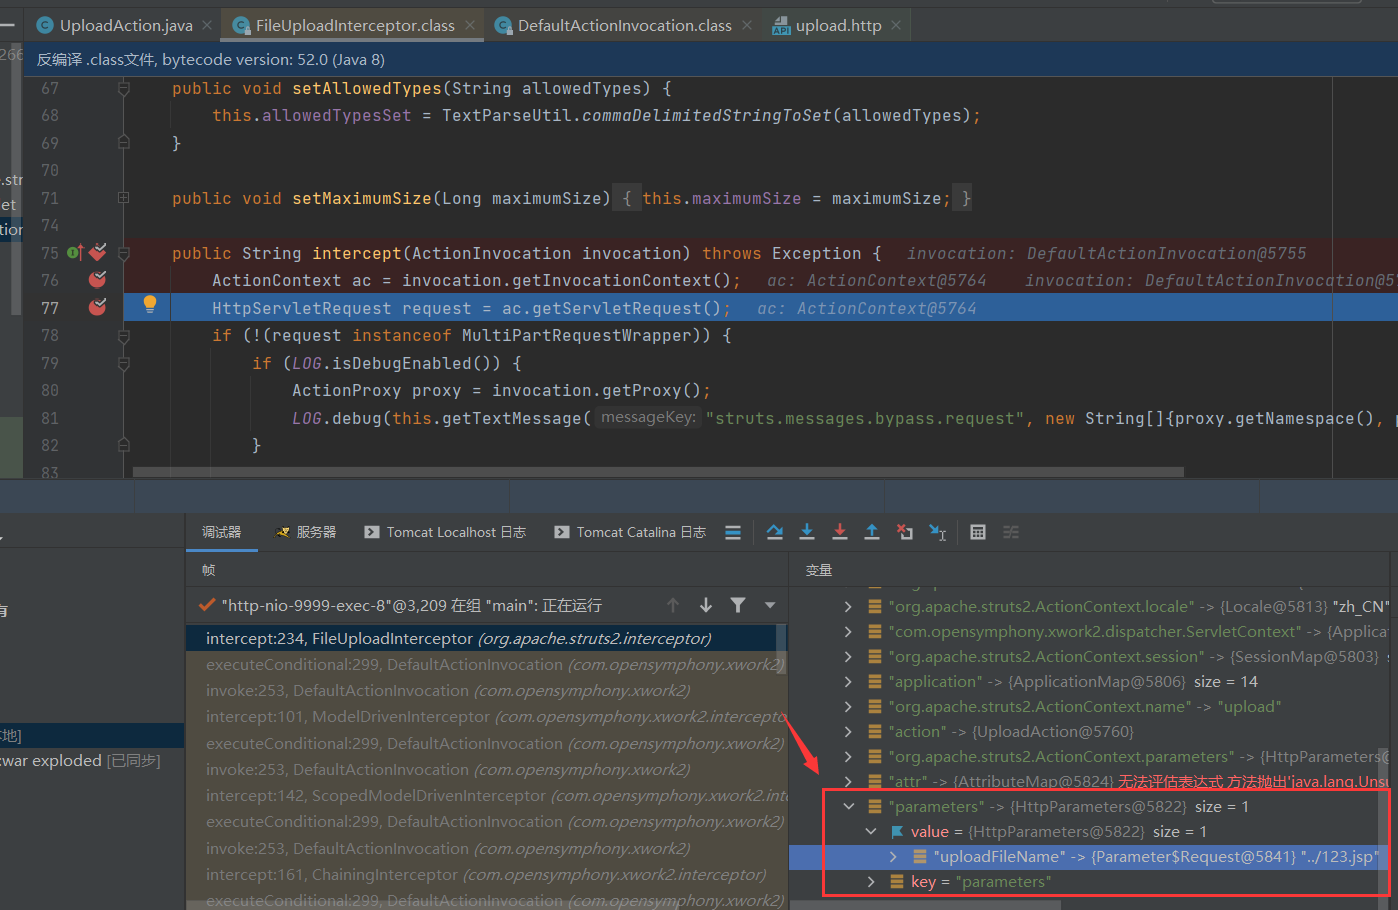Switch to the UploadAction.java tab
The height and width of the screenshot is (910, 1398).
tap(125, 25)
